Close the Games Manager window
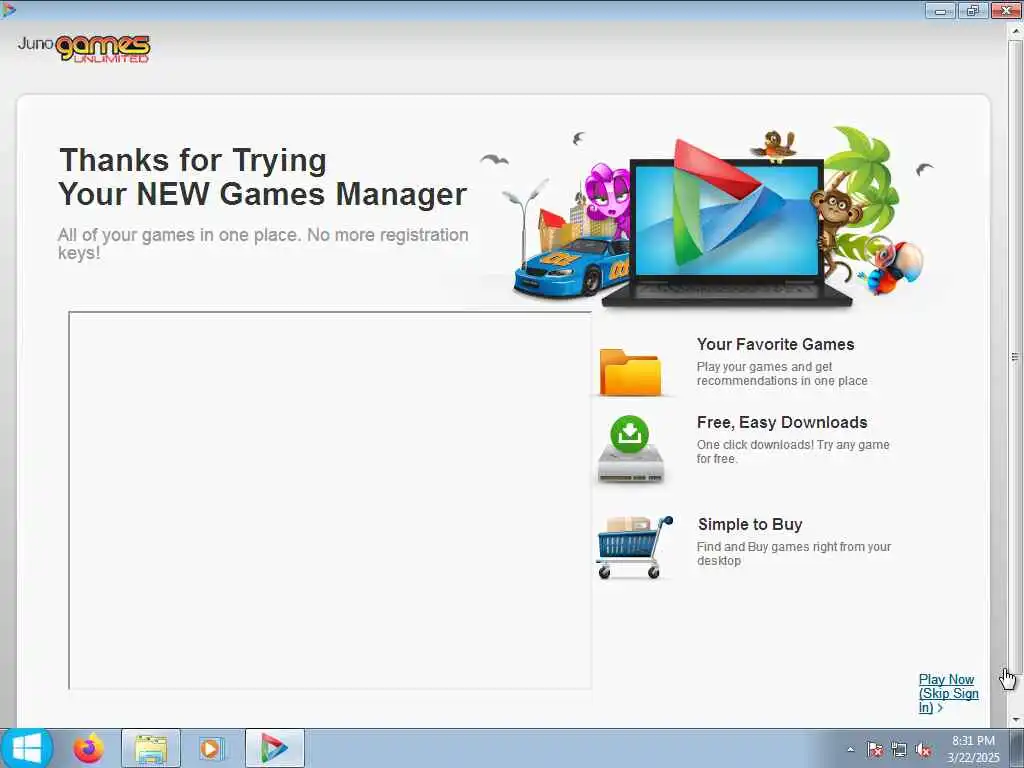 click(x=1006, y=10)
